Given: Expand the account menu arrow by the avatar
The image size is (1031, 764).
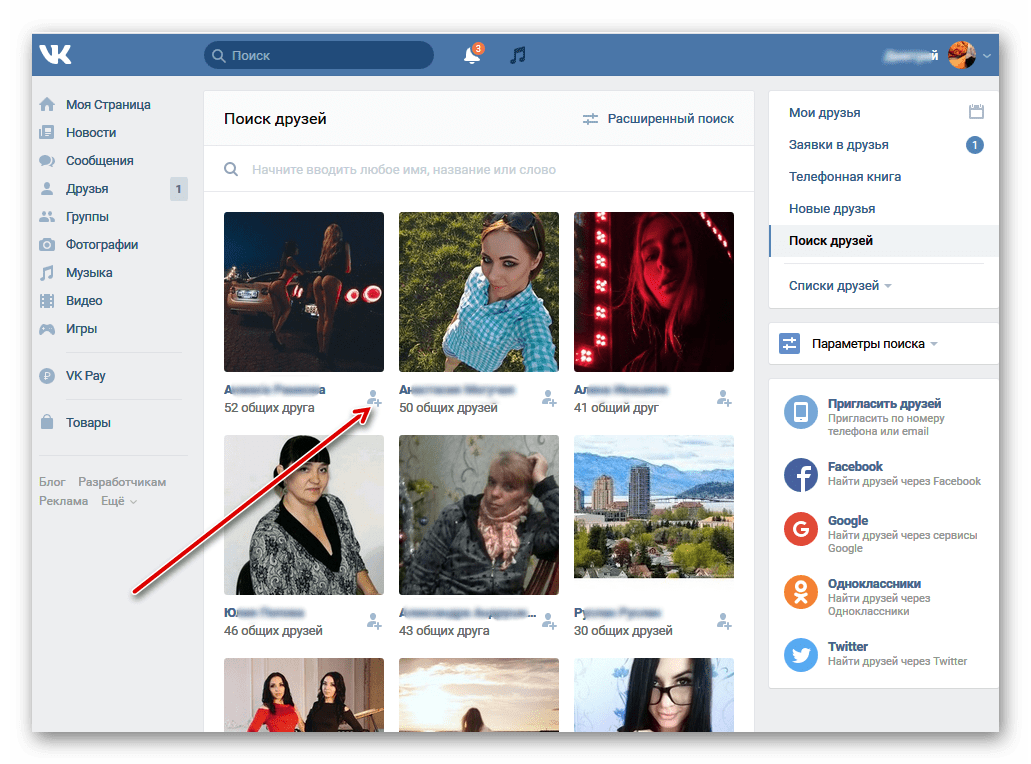Looking at the screenshot, I should [987, 56].
